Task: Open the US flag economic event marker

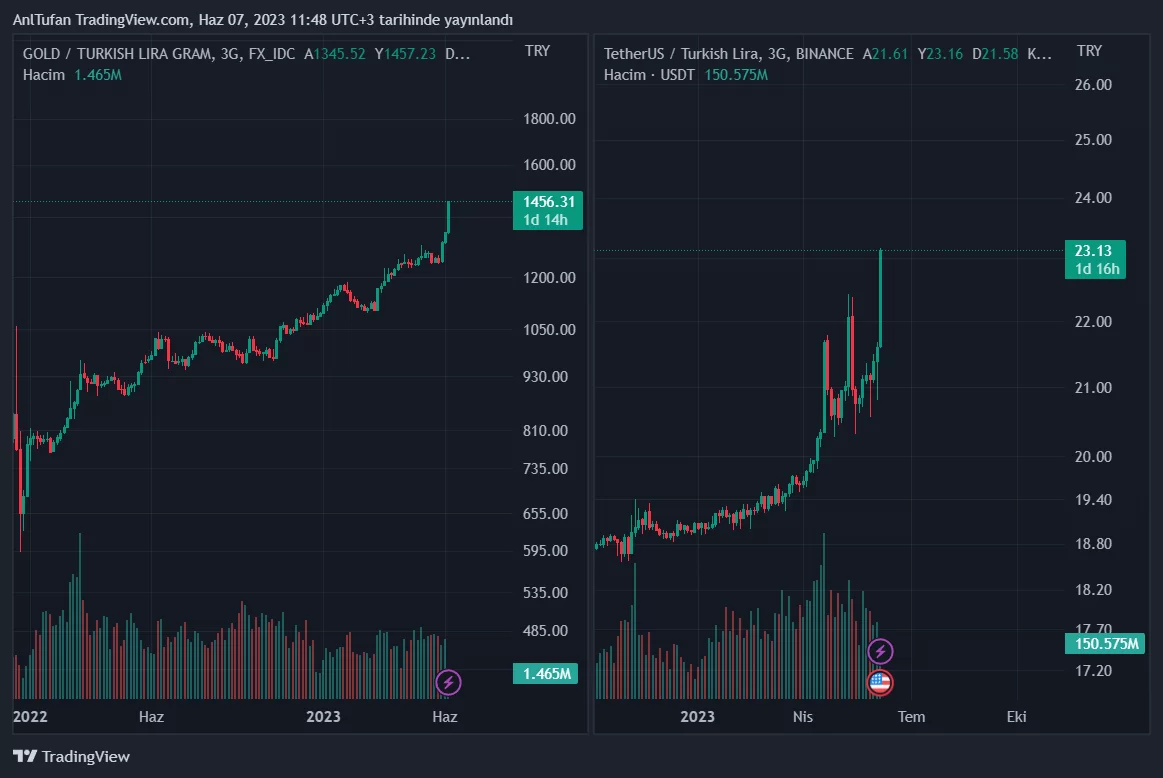Action: click(880, 683)
